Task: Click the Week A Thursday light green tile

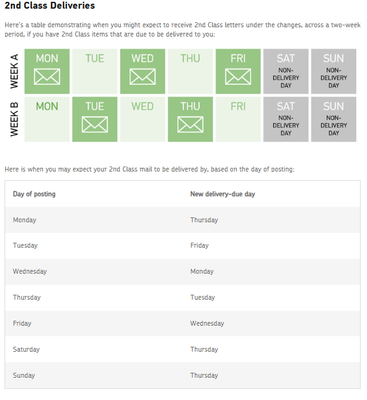Action: 190,71
